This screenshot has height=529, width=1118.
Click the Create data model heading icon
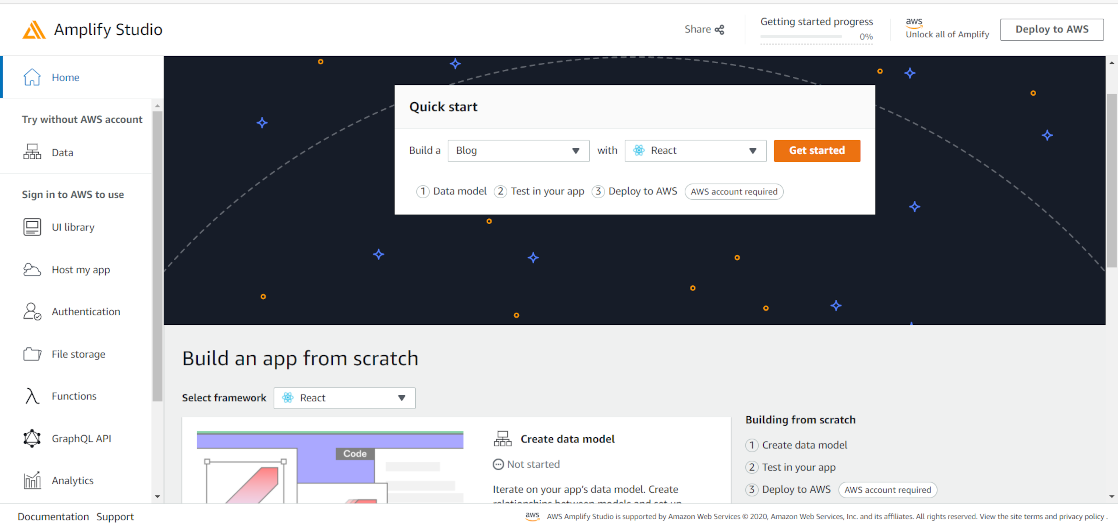click(x=503, y=439)
